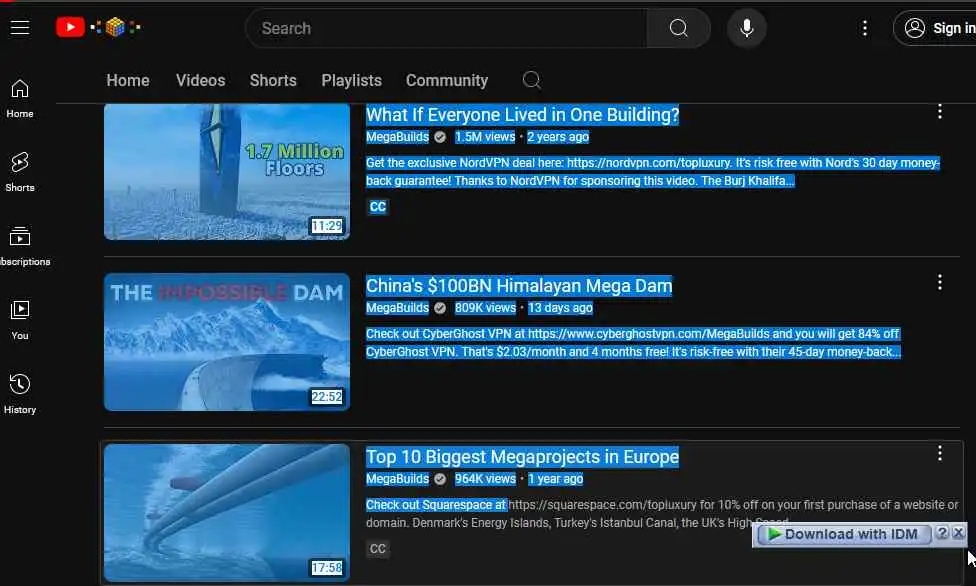Click the 11:29 duration badge
Viewport: 976px width, 586px height.
(327, 225)
